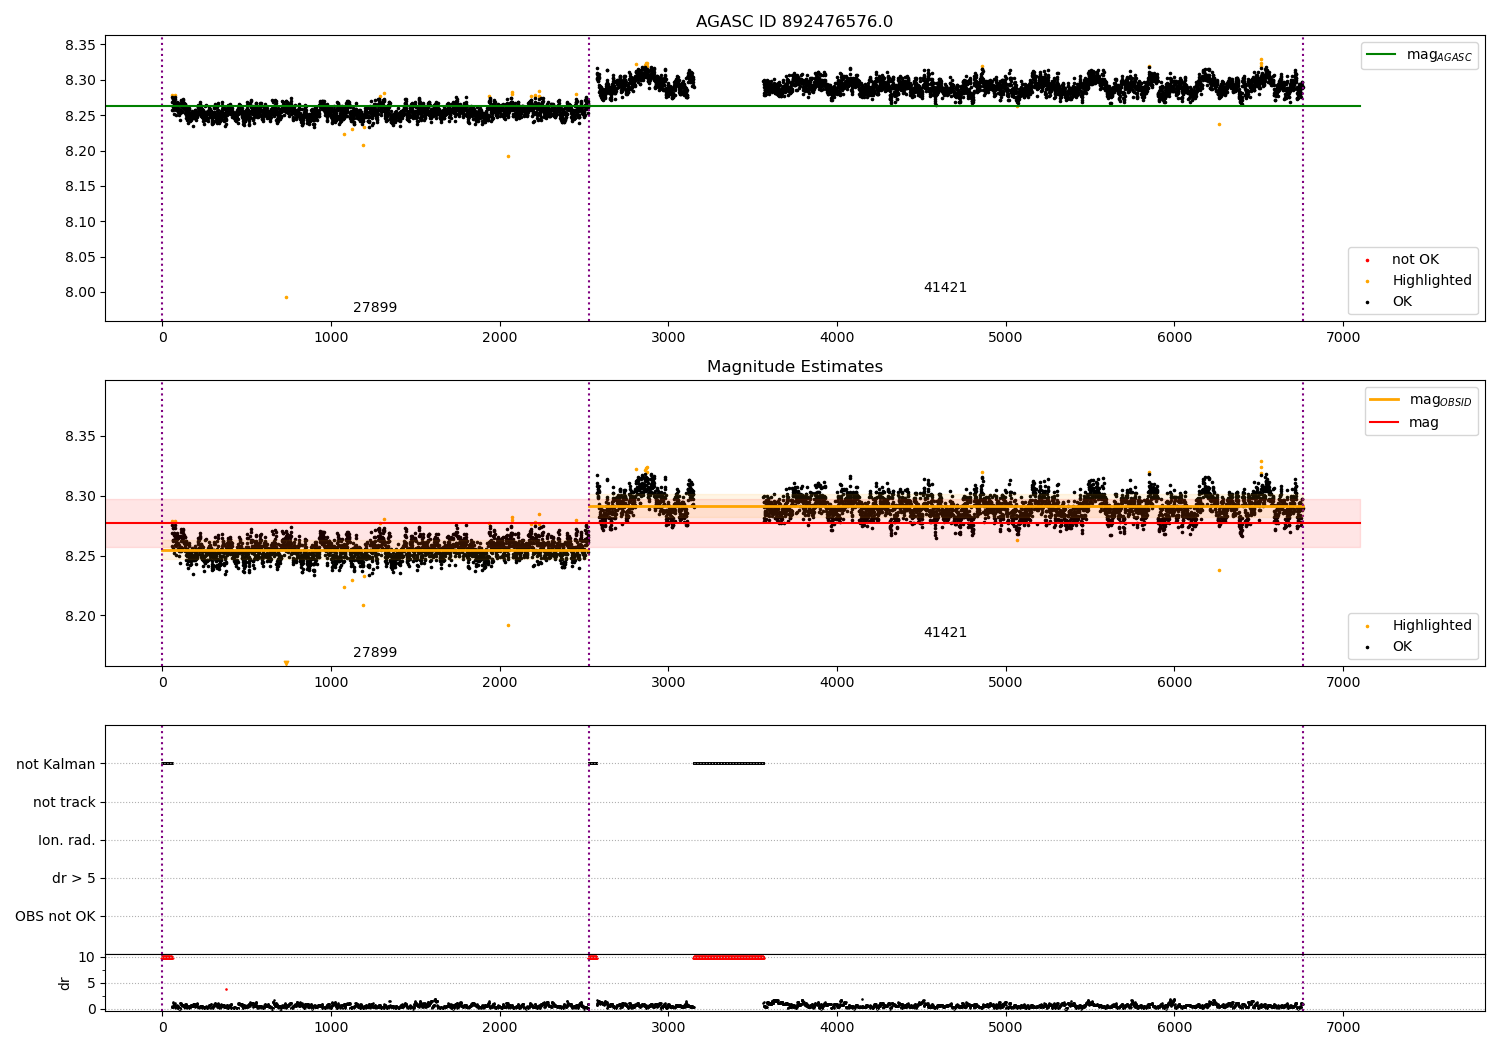Click the "27899" label in the top plot
1500x1050 pixels.
375,308
